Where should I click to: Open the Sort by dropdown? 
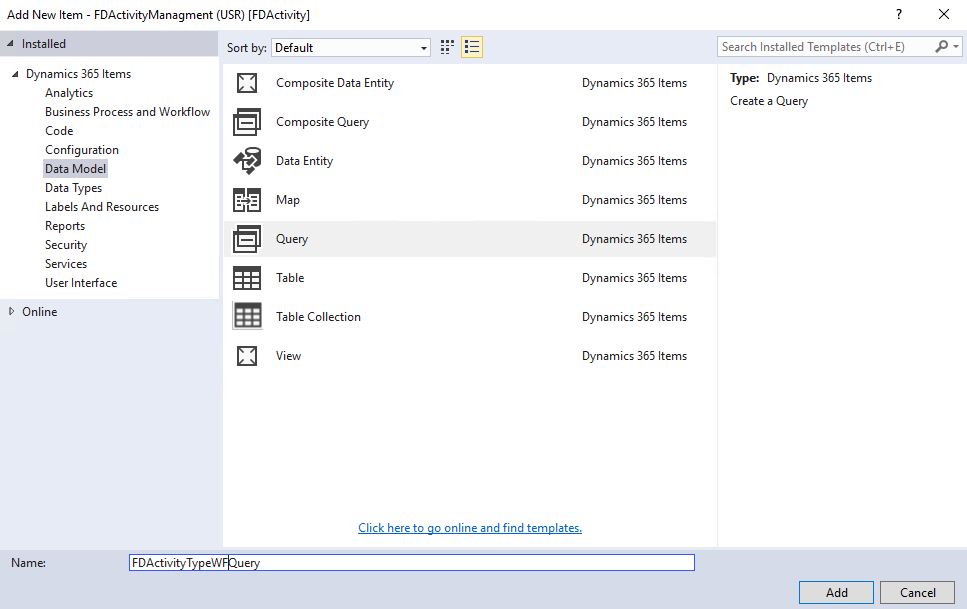coord(351,48)
